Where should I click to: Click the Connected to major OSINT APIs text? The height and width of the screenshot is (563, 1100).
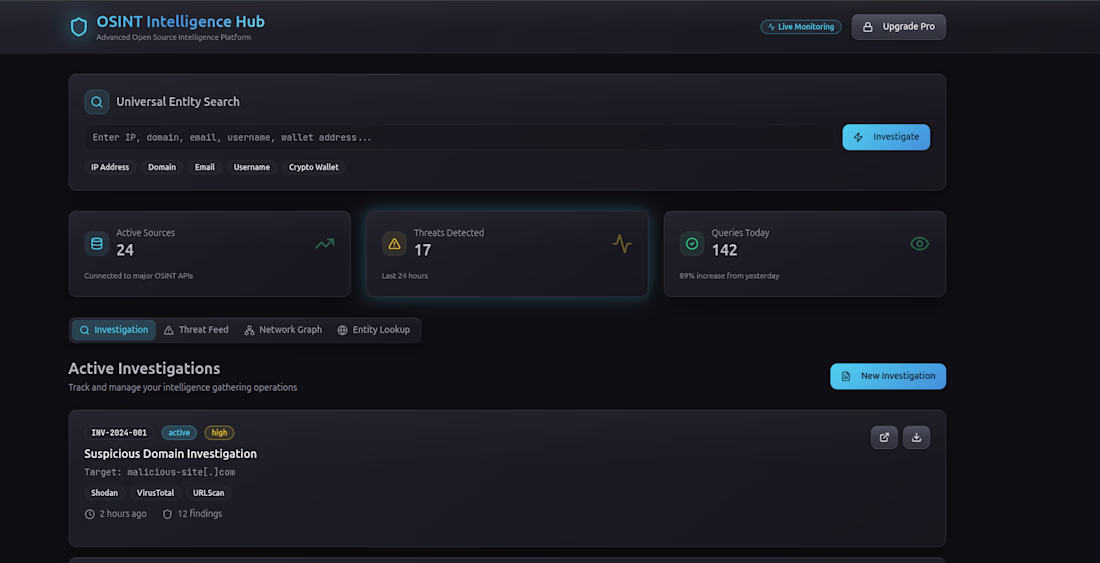tap(138, 276)
